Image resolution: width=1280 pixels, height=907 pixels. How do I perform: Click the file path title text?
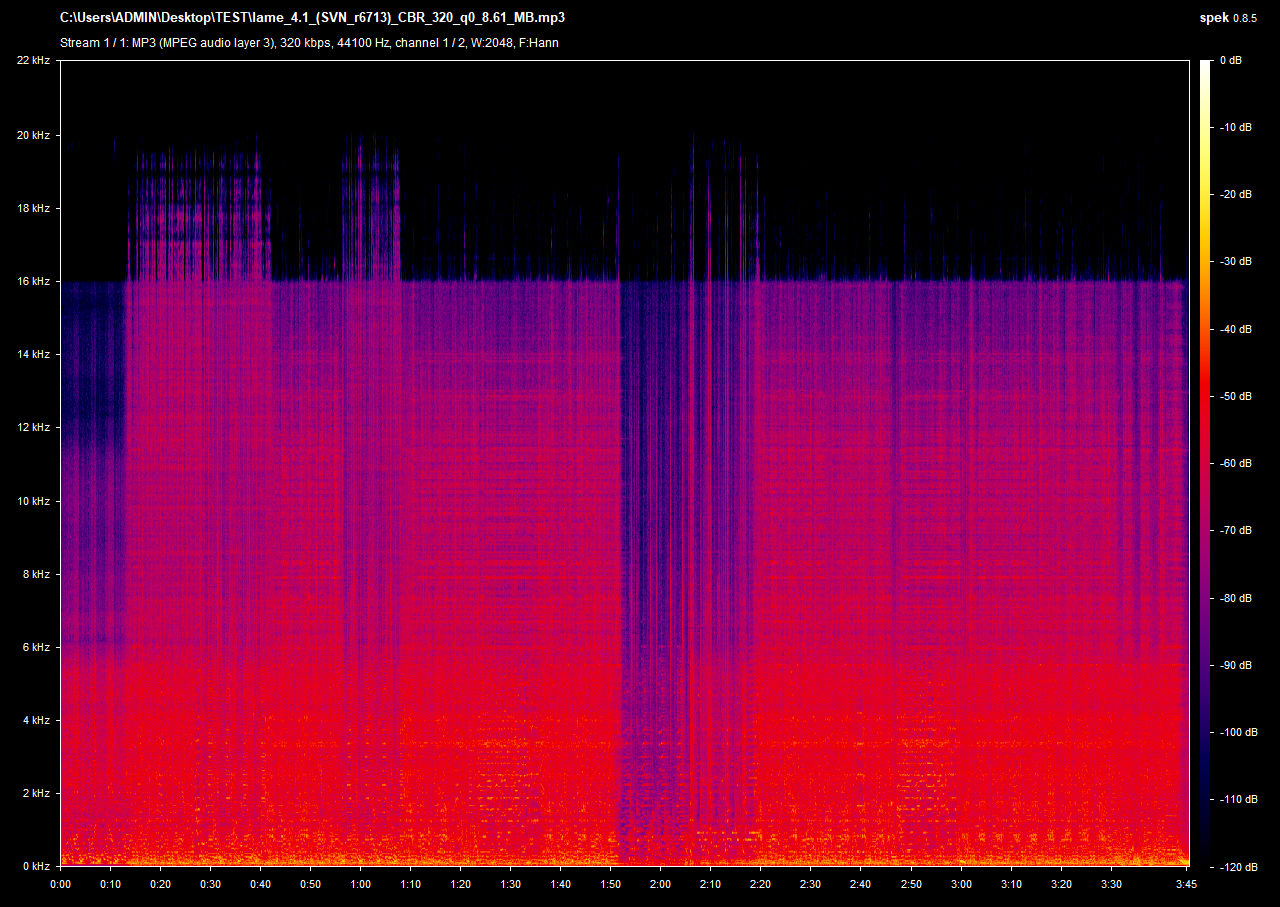pyautogui.click(x=312, y=17)
